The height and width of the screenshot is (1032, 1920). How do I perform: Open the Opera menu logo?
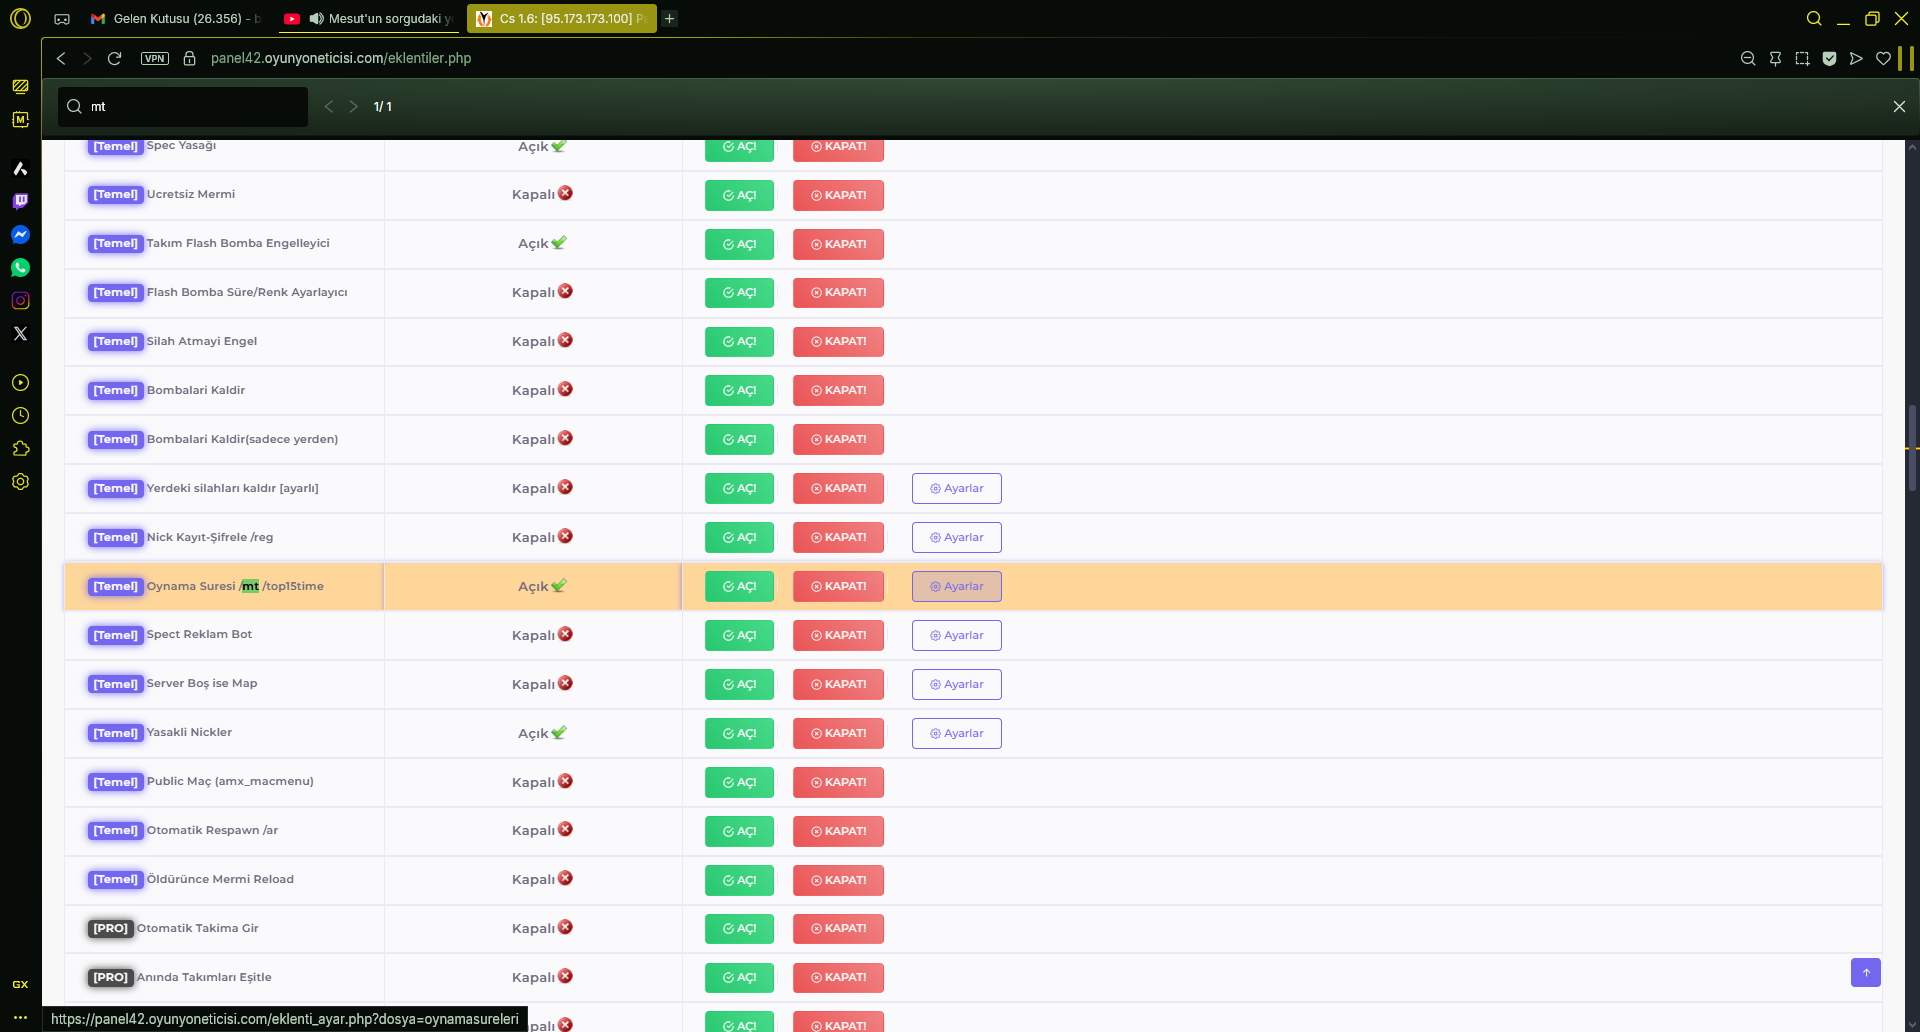click(x=20, y=18)
